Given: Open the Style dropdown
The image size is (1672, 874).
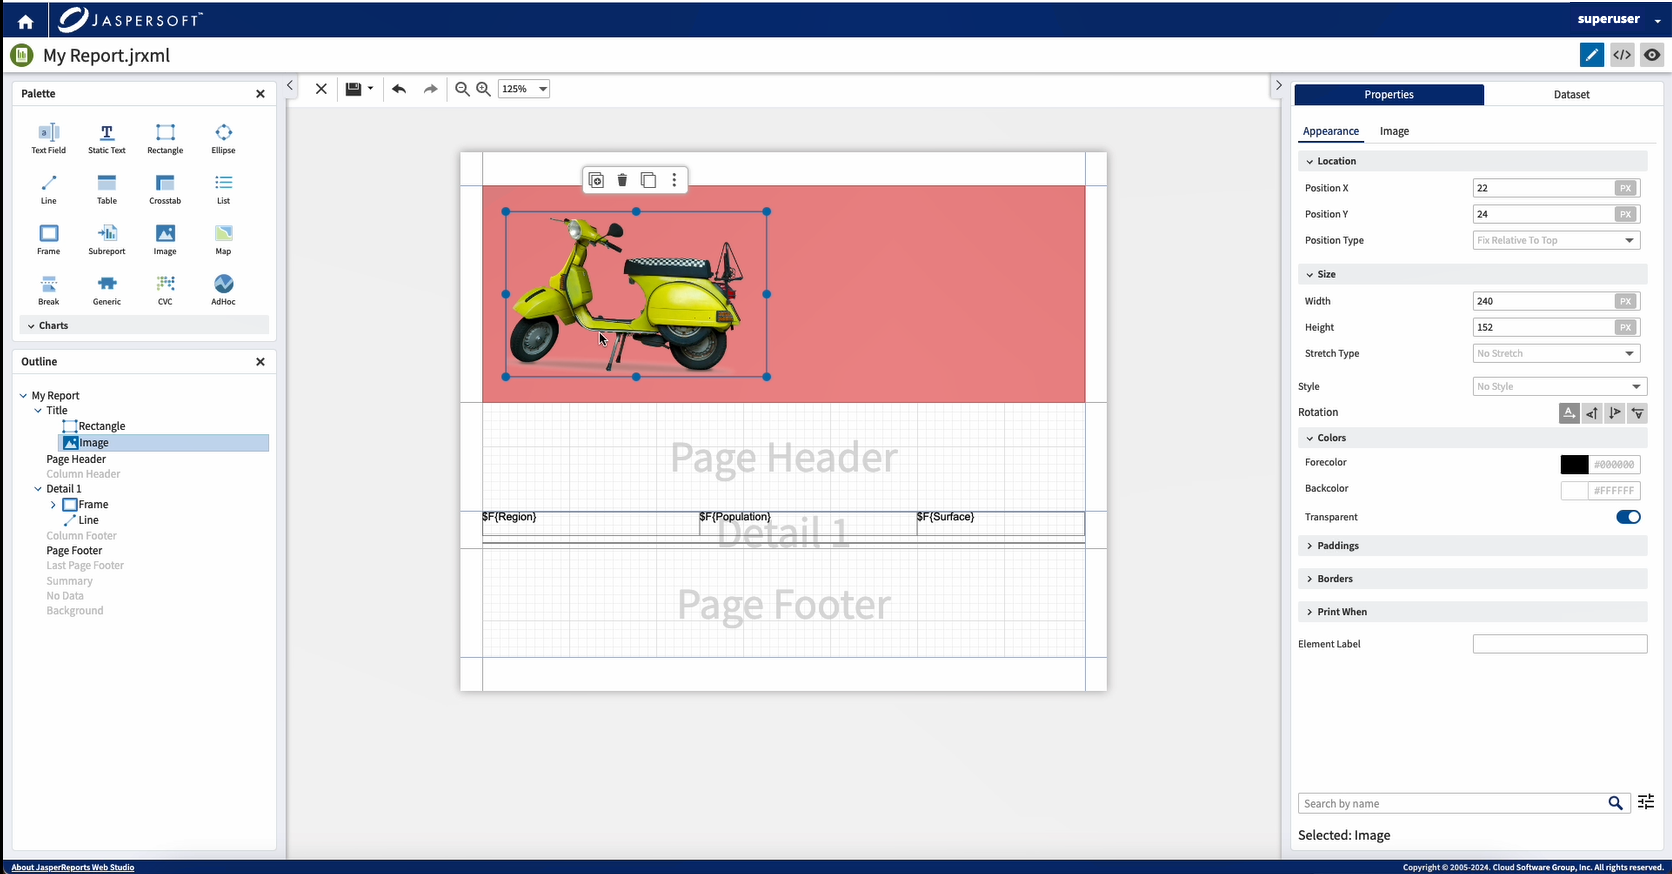Looking at the screenshot, I should [x=1559, y=386].
